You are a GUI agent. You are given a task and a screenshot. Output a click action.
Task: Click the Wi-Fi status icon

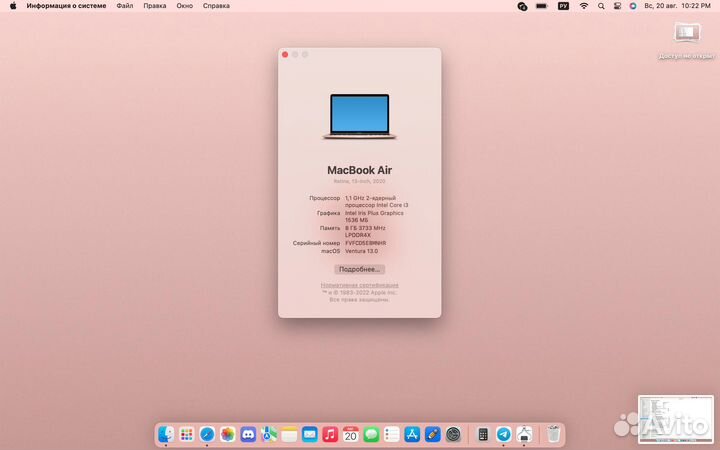click(584, 6)
